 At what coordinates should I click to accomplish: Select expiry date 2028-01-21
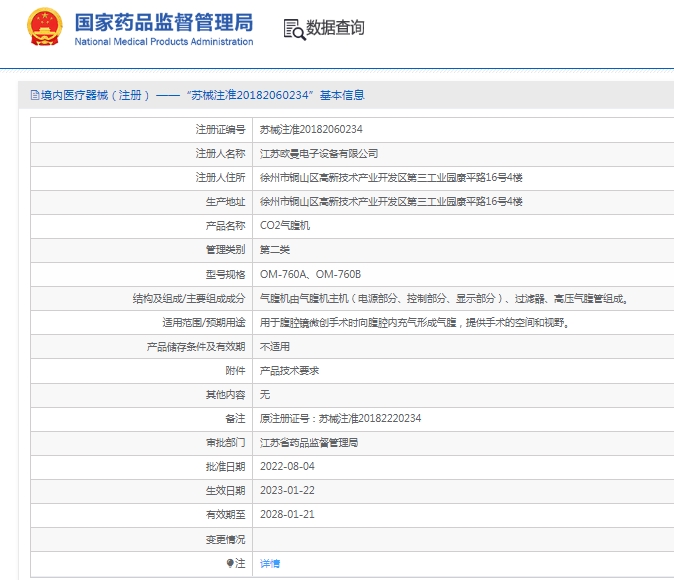287,515
